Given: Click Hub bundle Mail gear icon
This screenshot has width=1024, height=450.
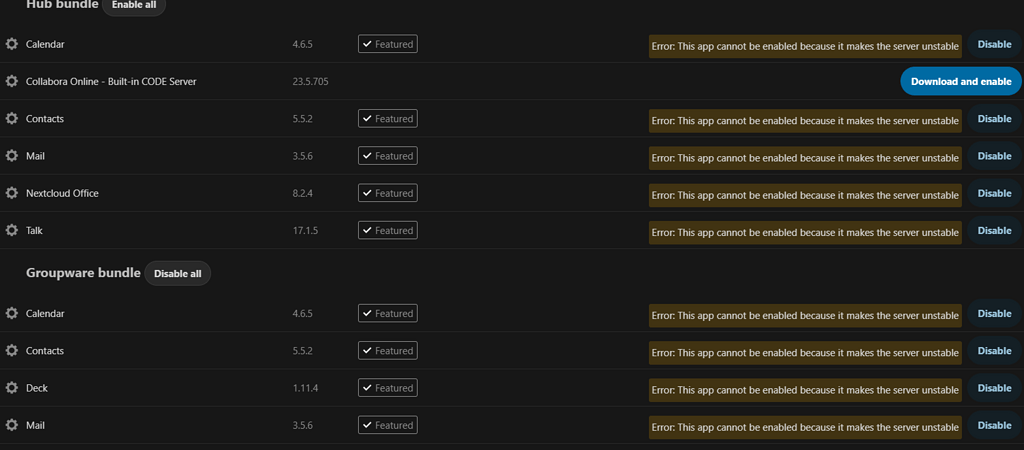Looking at the screenshot, I should tap(12, 156).
